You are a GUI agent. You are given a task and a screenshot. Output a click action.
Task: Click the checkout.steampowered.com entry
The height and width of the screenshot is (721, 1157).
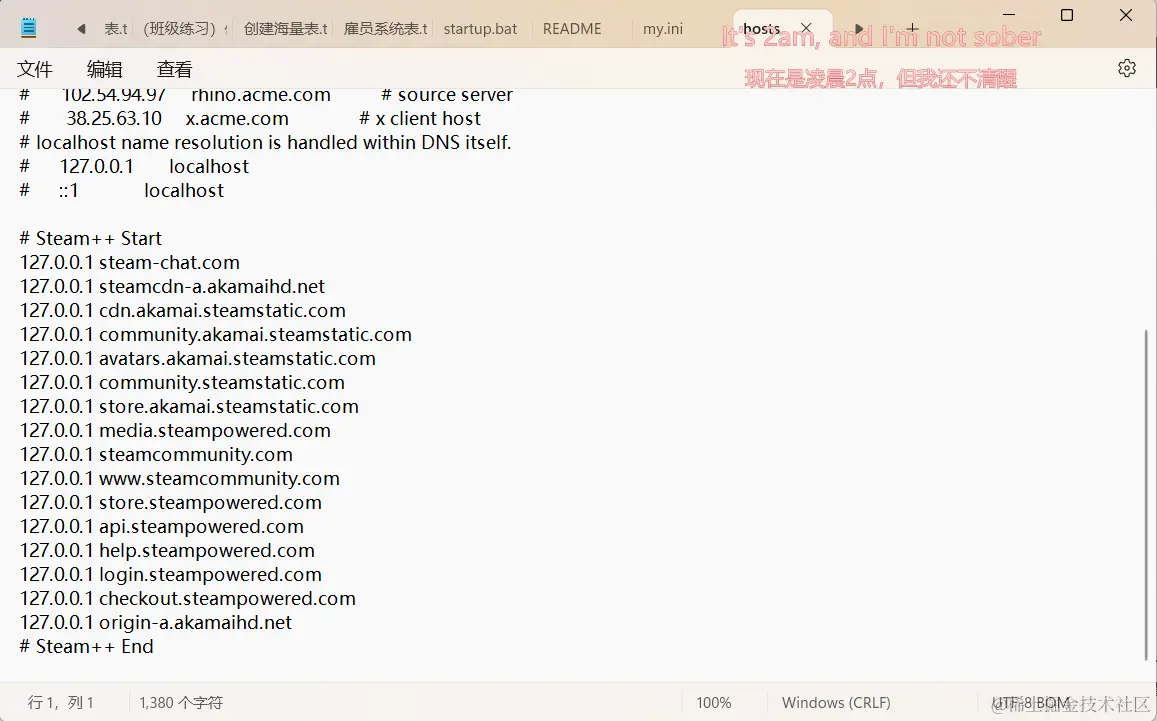pyautogui.click(x=187, y=598)
